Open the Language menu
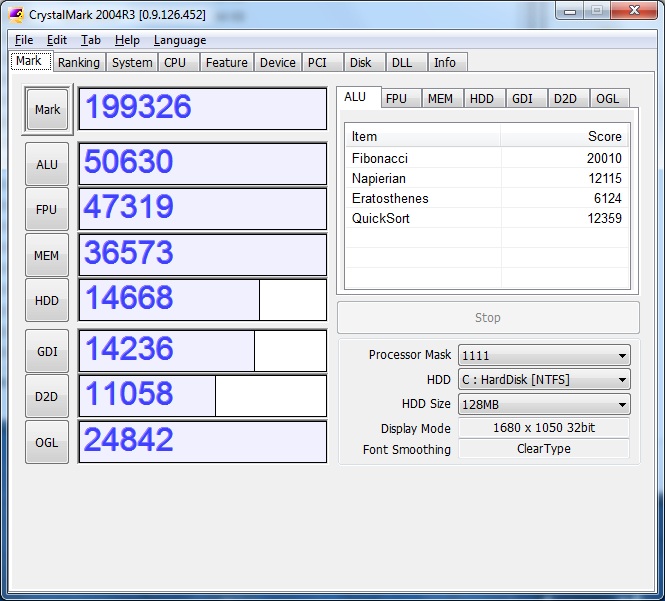This screenshot has height=601, width=665. click(x=180, y=40)
